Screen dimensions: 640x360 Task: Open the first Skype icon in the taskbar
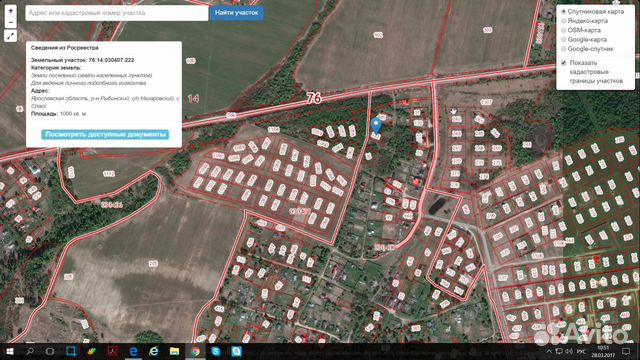216,351
